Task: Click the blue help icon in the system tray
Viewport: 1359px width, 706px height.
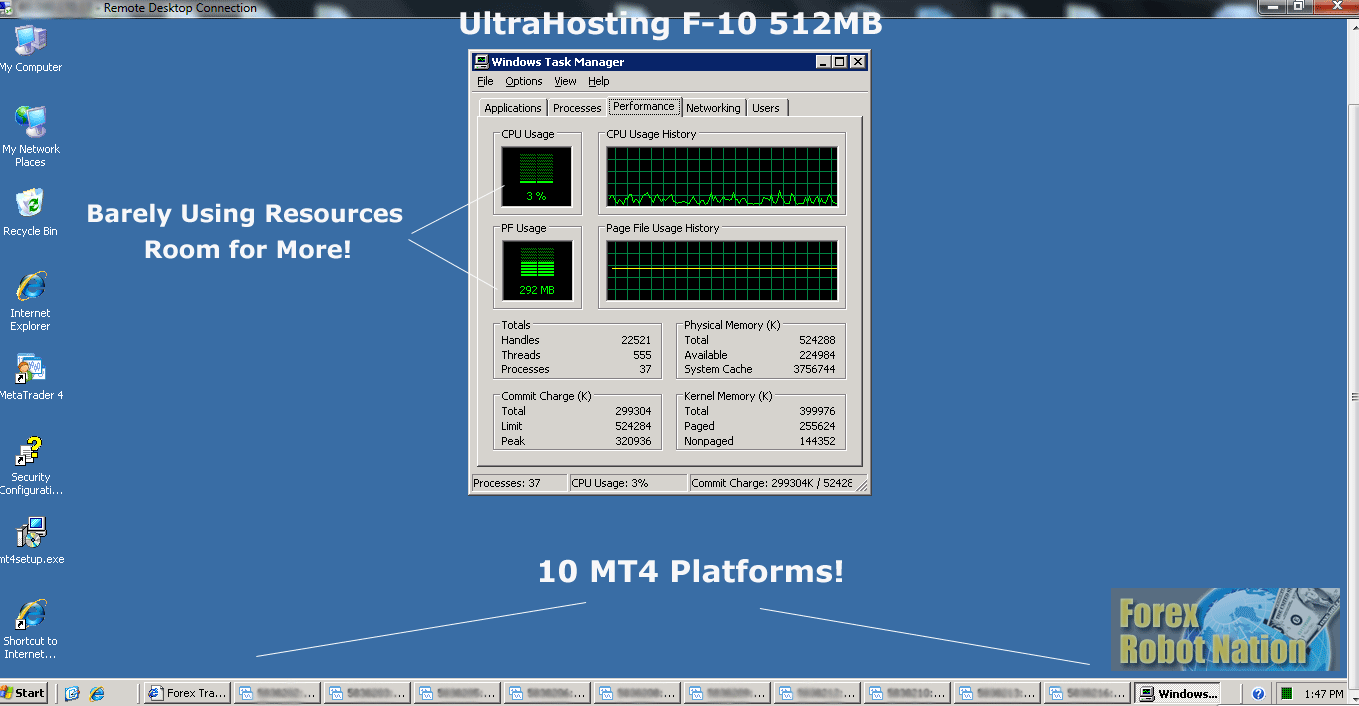Action: (x=1258, y=693)
